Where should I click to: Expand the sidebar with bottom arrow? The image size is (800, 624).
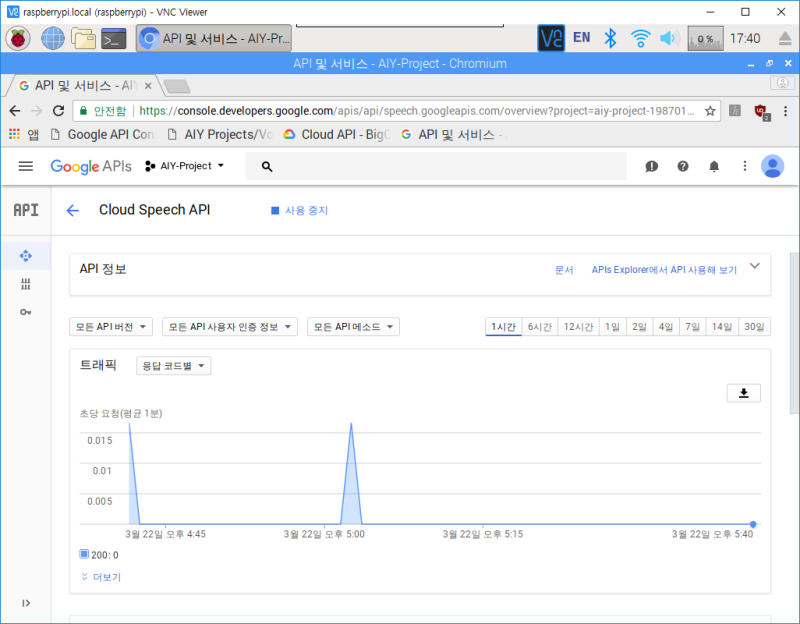(26, 603)
